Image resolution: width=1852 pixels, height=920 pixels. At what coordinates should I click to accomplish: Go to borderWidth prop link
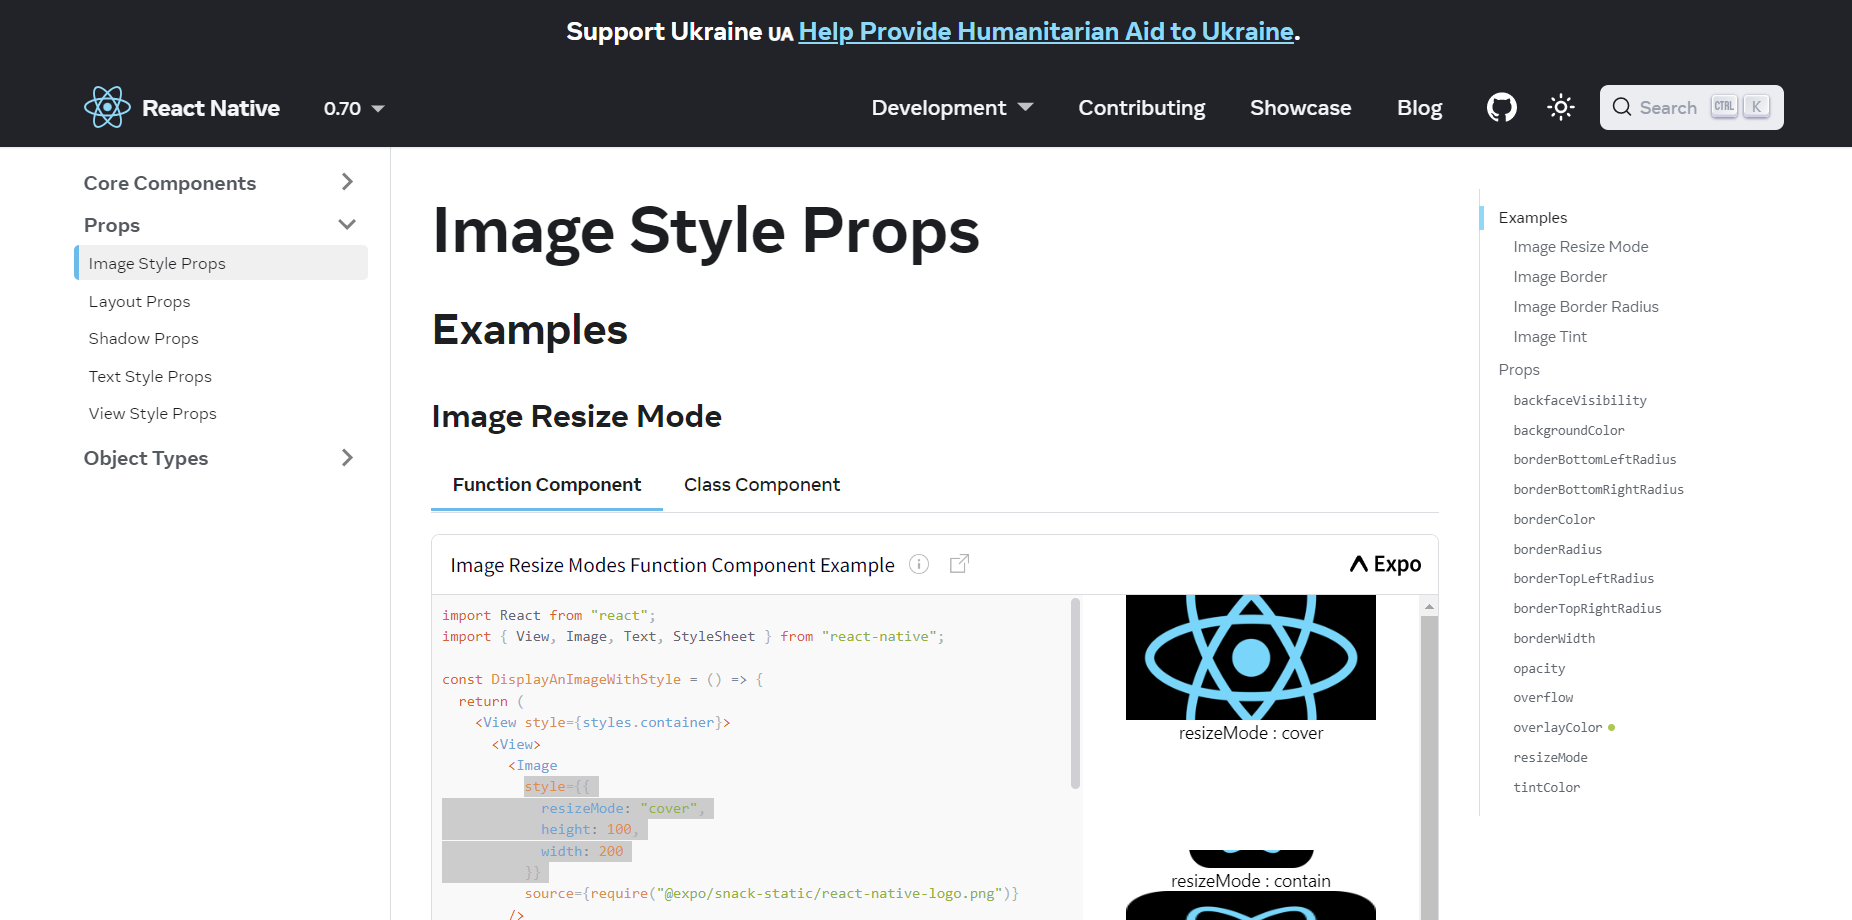(1554, 638)
